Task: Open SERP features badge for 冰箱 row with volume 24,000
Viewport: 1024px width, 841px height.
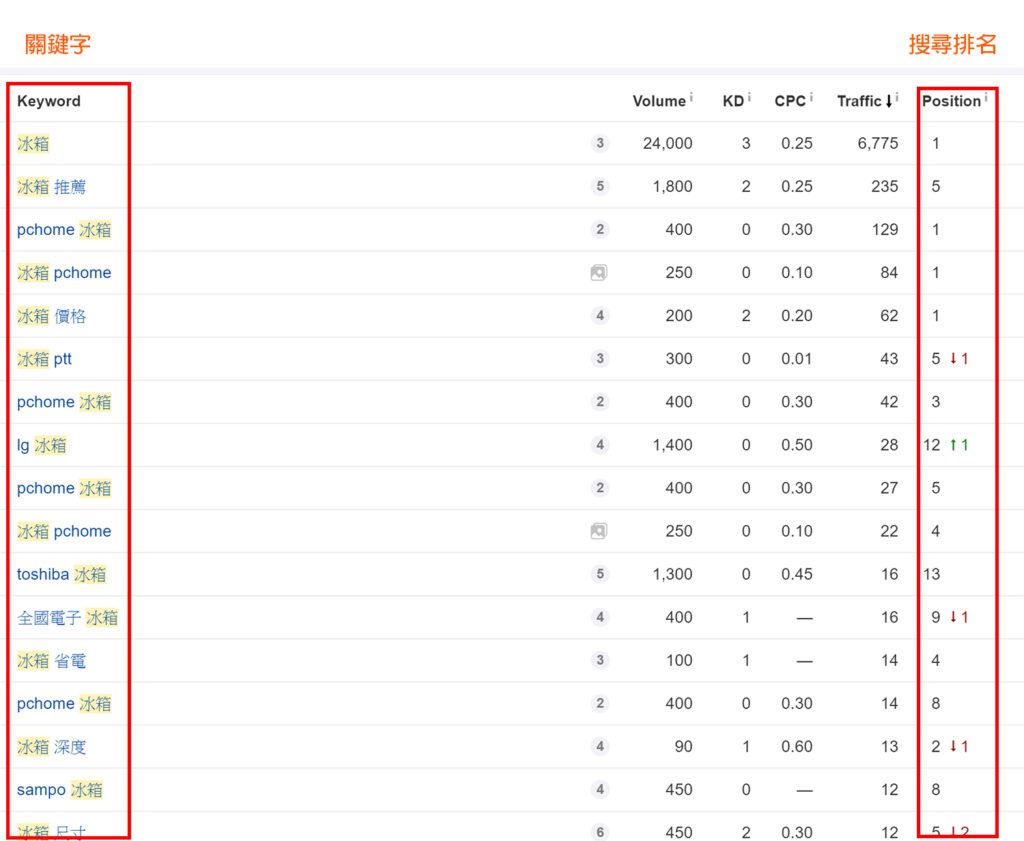Action: [600, 143]
